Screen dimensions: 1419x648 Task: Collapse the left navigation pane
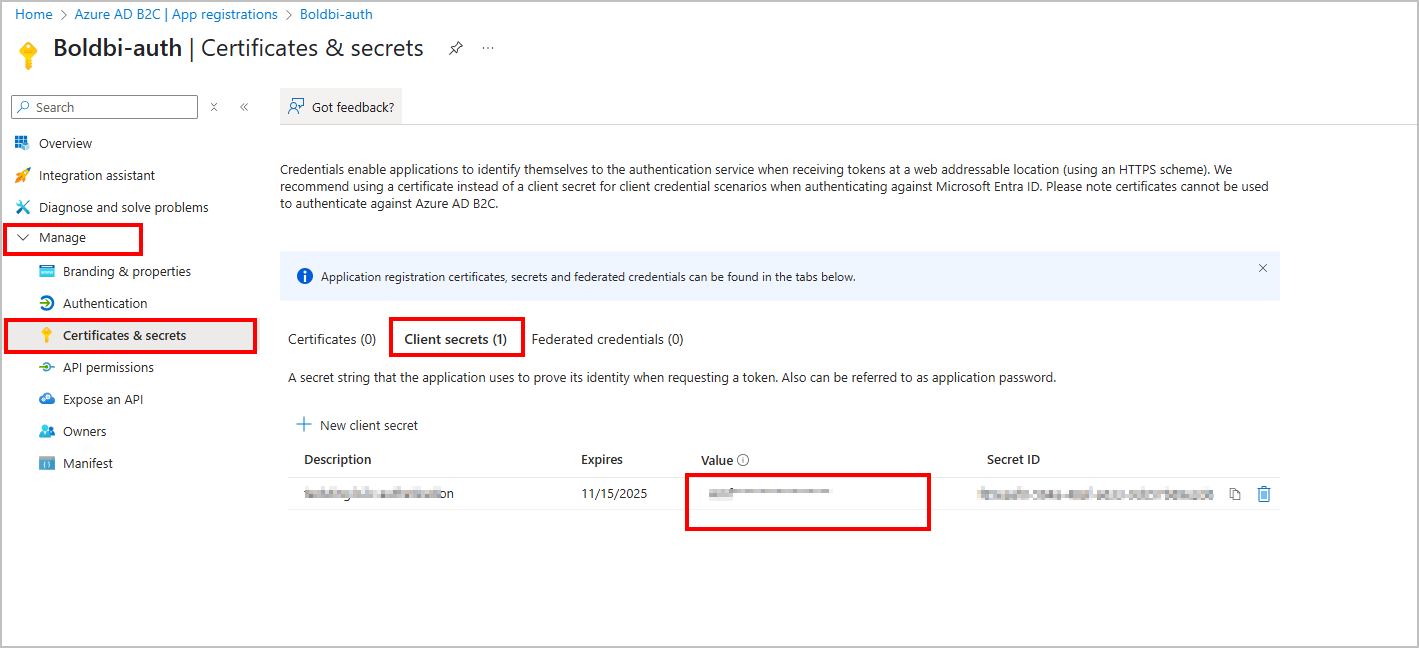click(244, 106)
